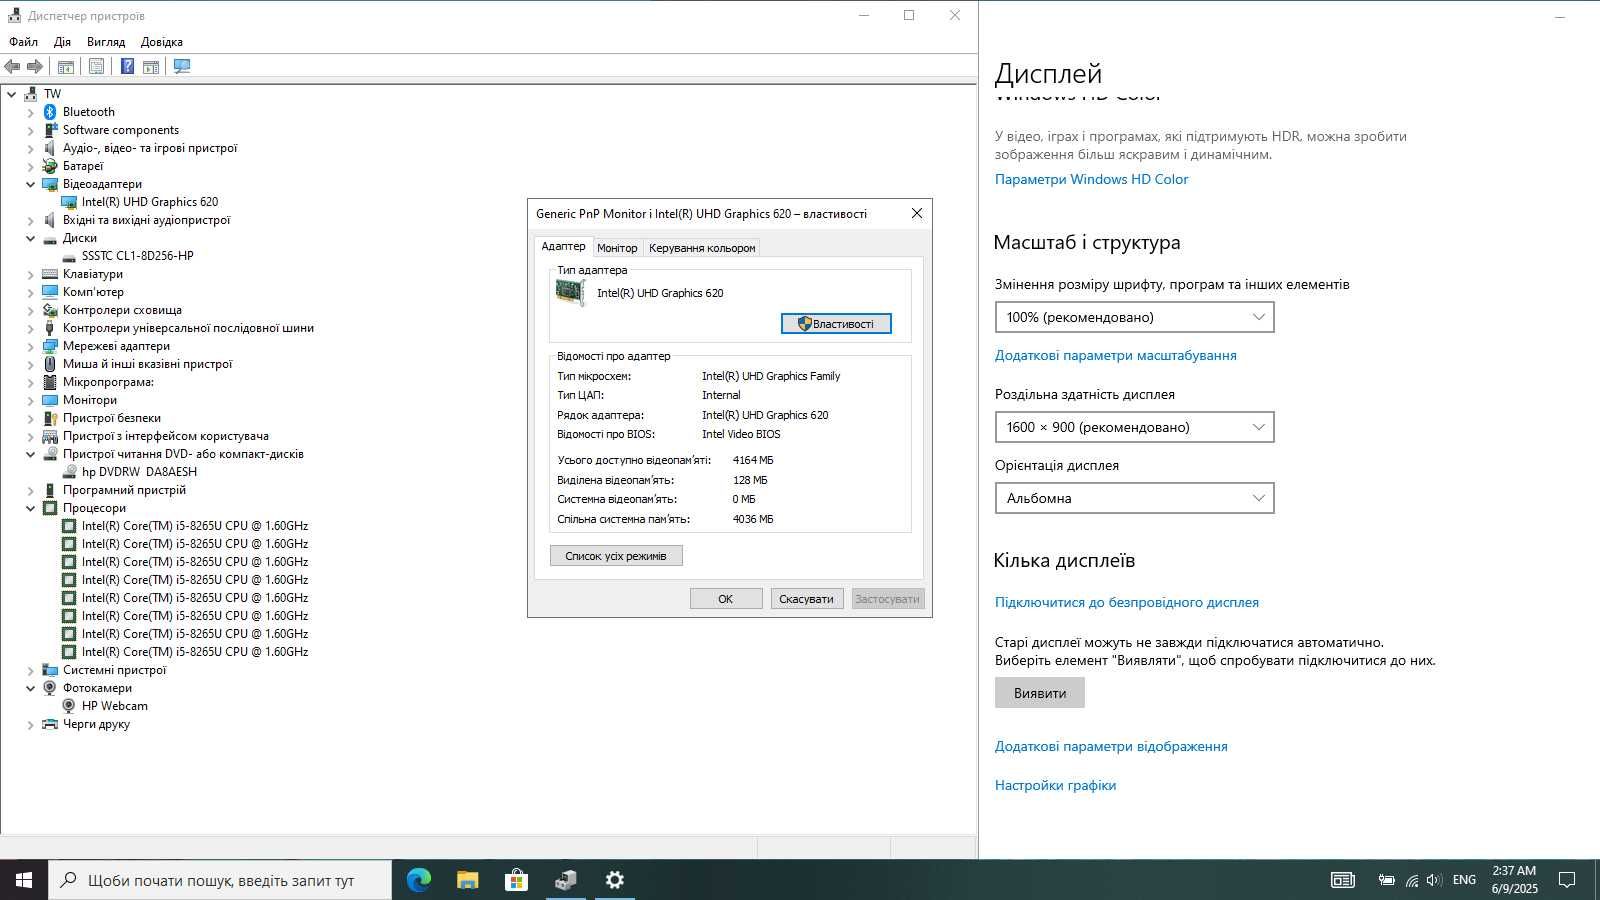Select the Клавіатури keyboard icon
The width and height of the screenshot is (1600, 900).
(x=50, y=274)
